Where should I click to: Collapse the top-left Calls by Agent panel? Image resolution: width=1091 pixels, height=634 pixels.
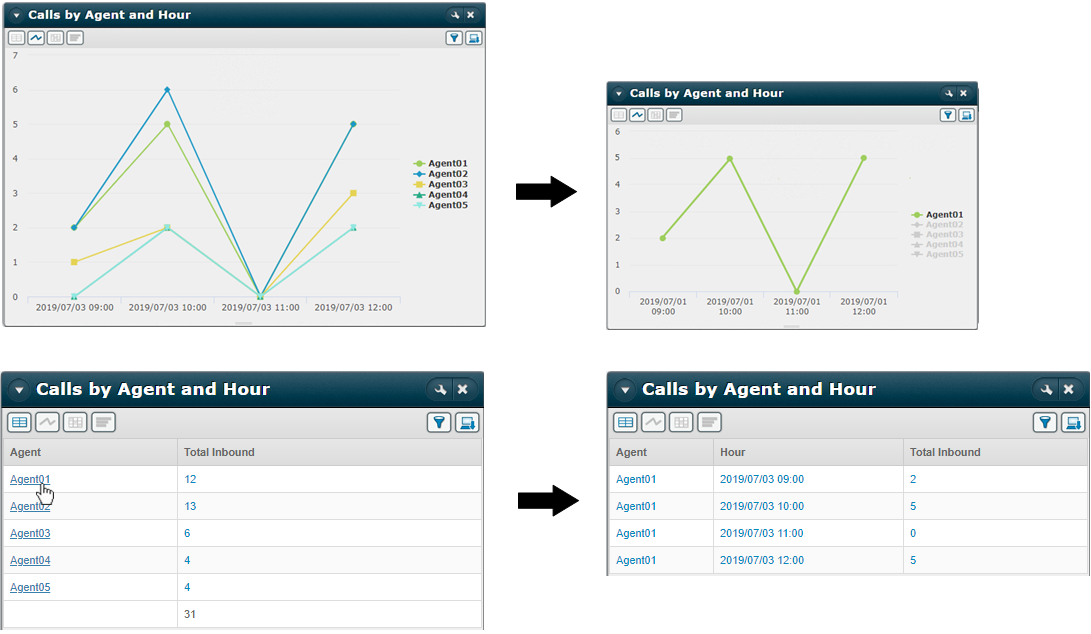[14, 15]
